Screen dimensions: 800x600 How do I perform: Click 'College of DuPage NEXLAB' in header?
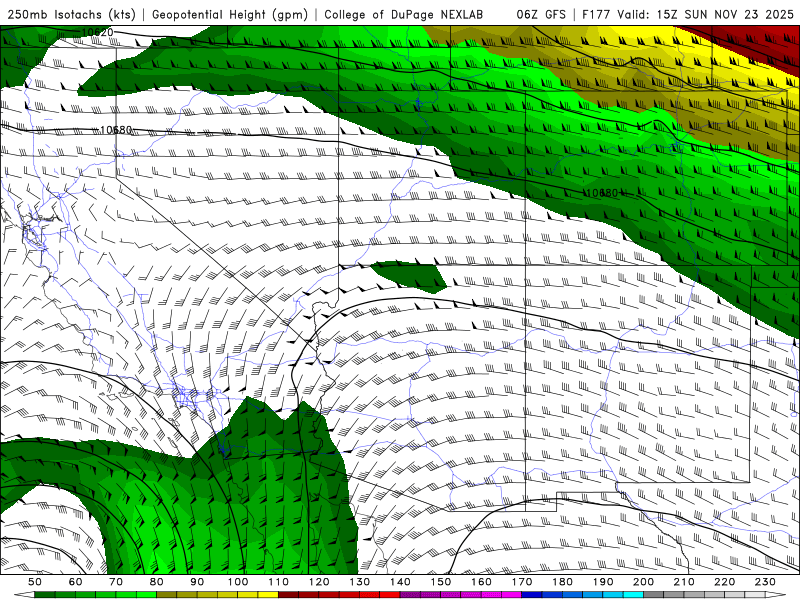point(403,15)
